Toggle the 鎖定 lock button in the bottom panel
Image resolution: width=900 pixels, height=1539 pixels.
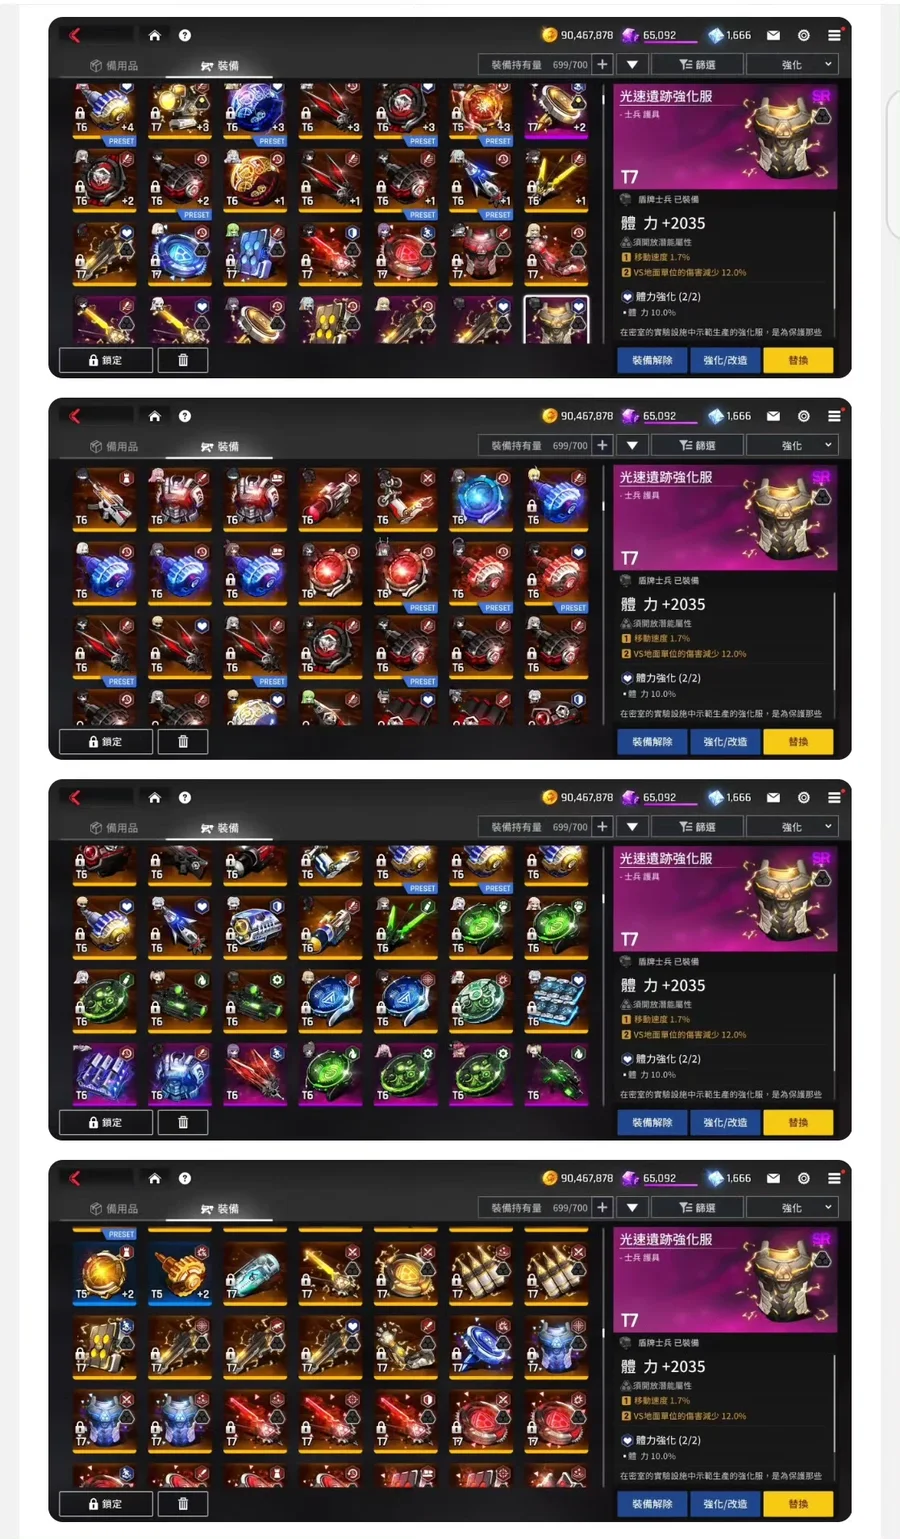pyautogui.click(x=106, y=1503)
